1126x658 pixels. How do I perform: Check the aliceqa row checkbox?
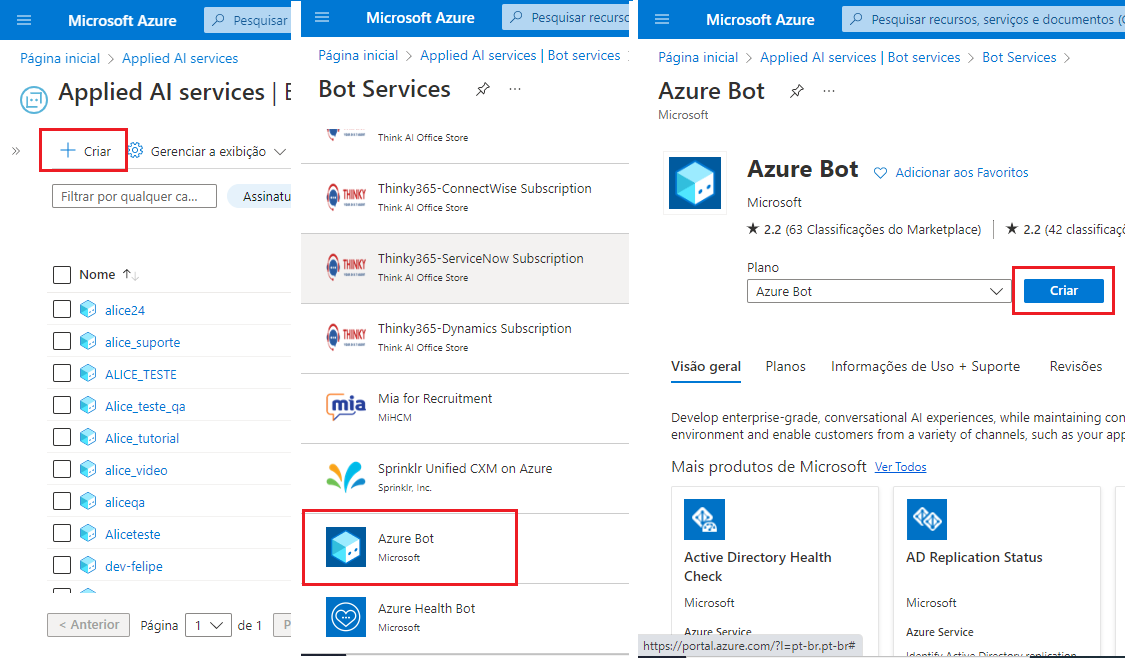62,501
